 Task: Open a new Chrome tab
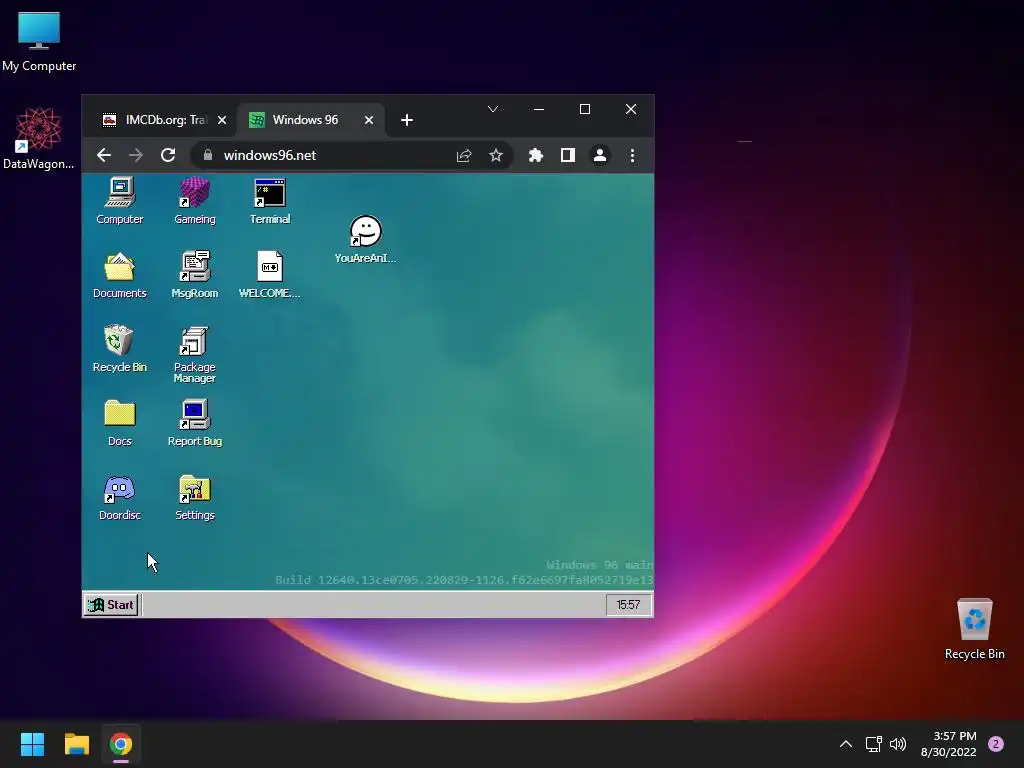(x=407, y=120)
